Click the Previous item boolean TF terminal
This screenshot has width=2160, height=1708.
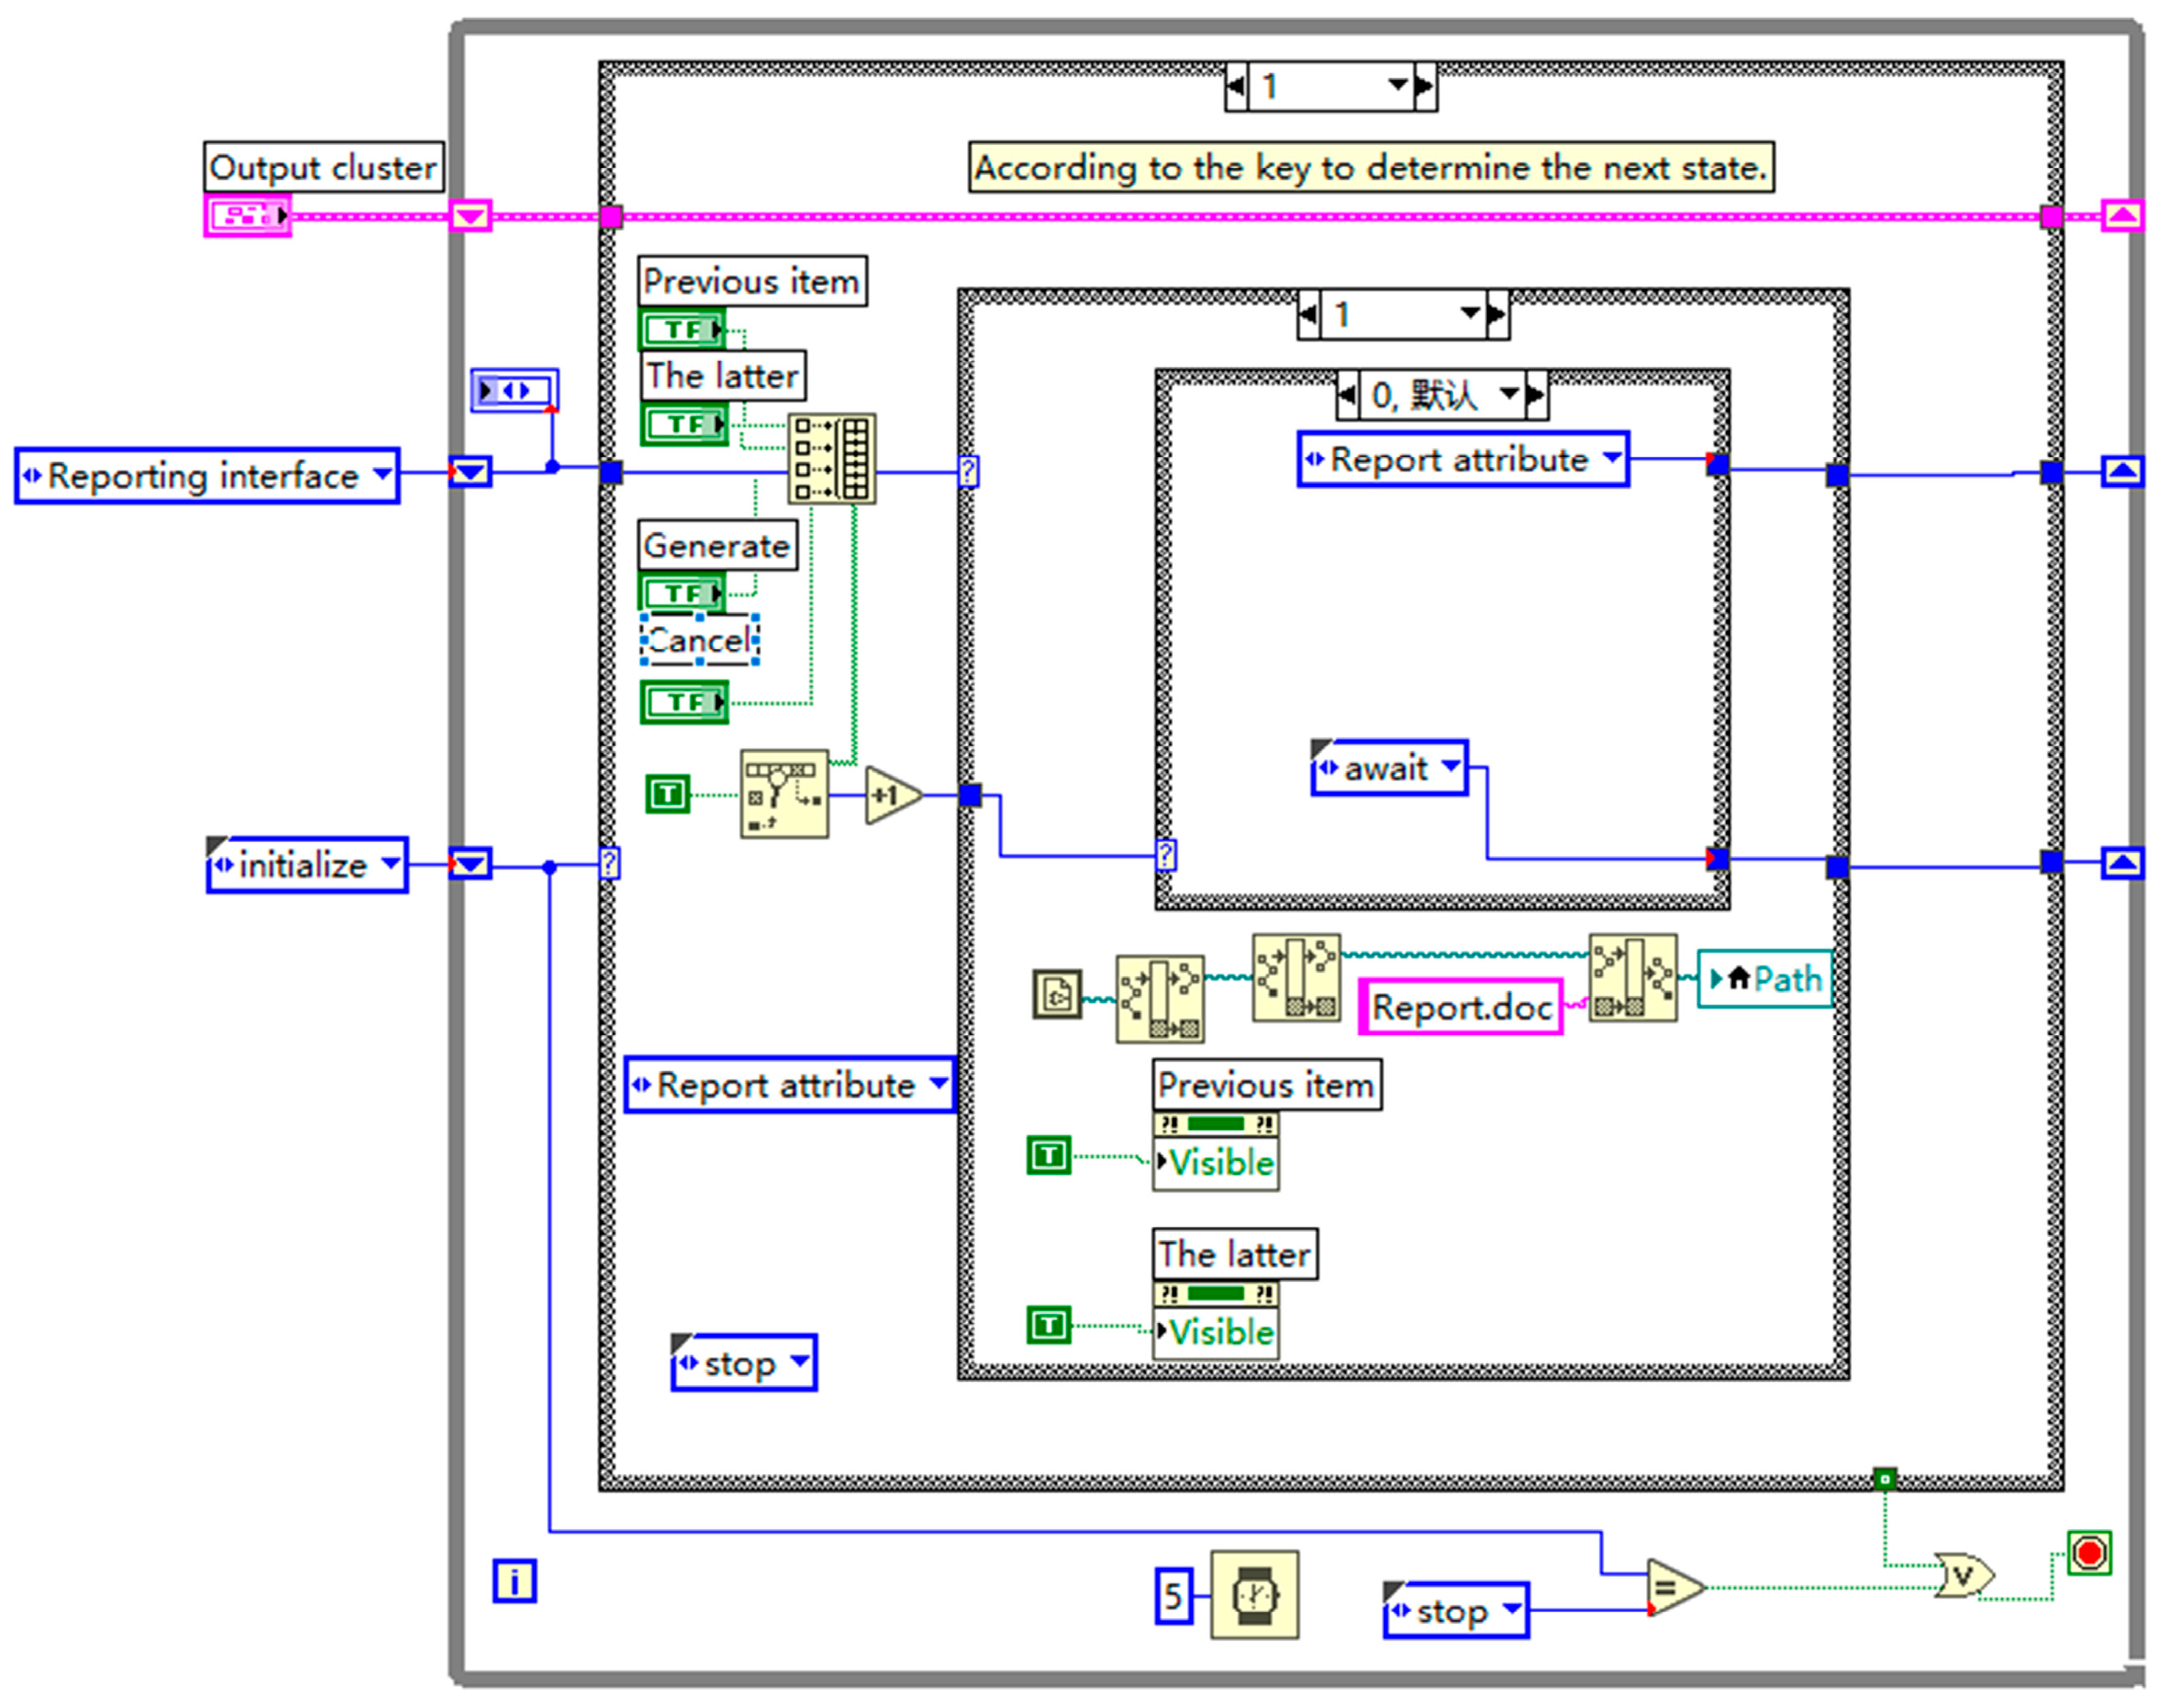[x=683, y=329]
